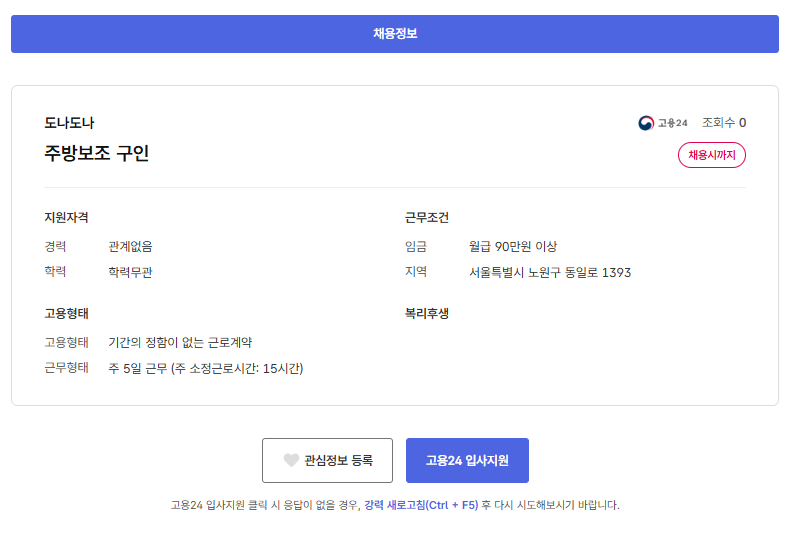
Task: Click the 근무조건 section heading
Action: pos(427,217)
